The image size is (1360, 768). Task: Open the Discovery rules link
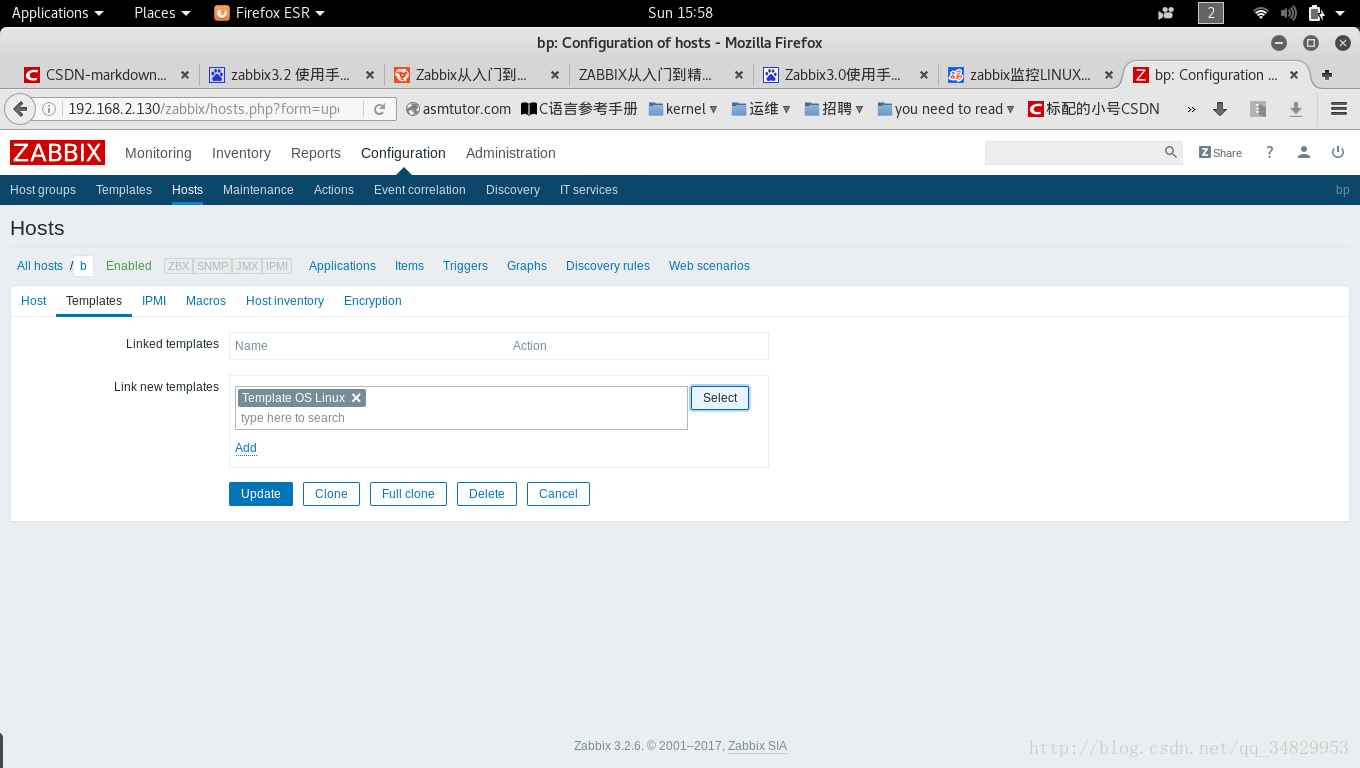pyautogui.click(x=608, y=266)
